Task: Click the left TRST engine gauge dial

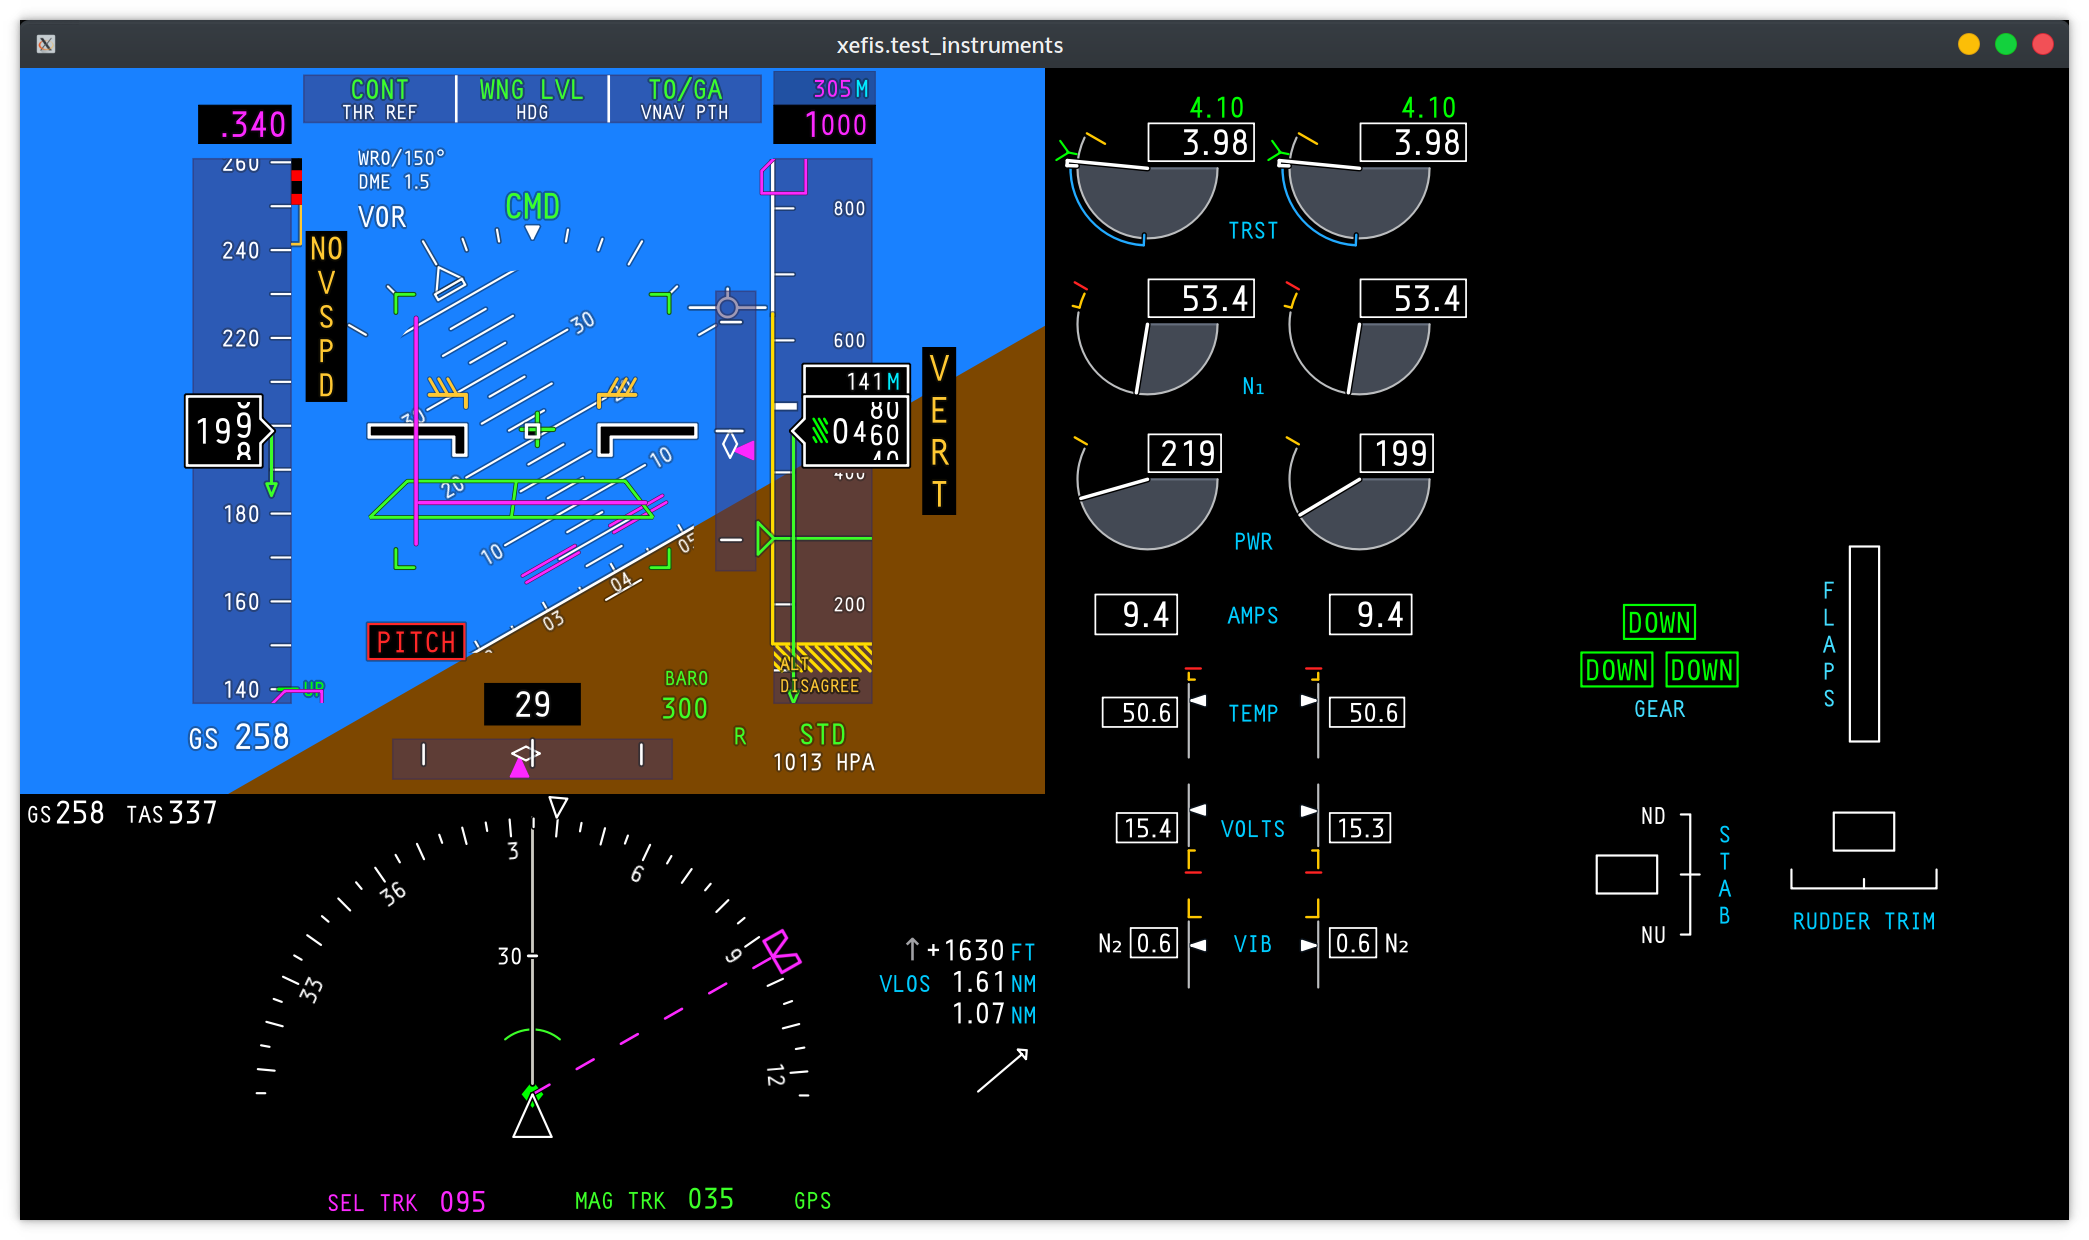Action: click(1146, 198)
